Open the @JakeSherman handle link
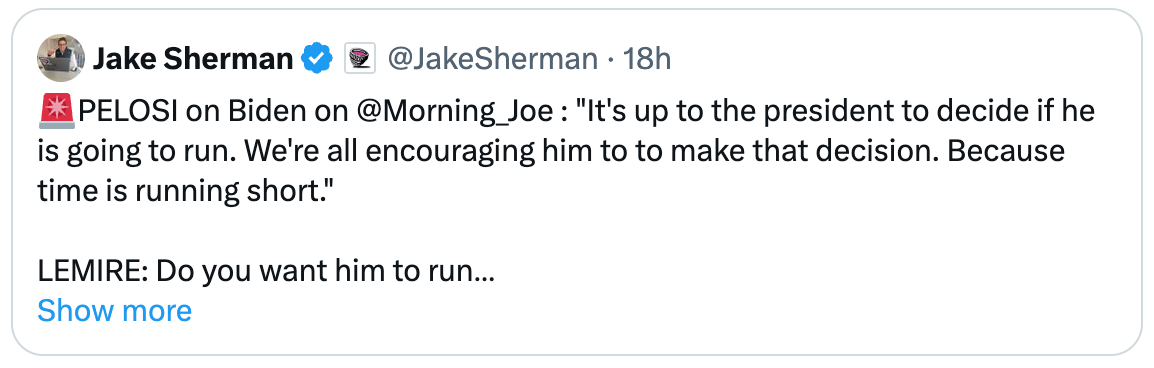 492,59
